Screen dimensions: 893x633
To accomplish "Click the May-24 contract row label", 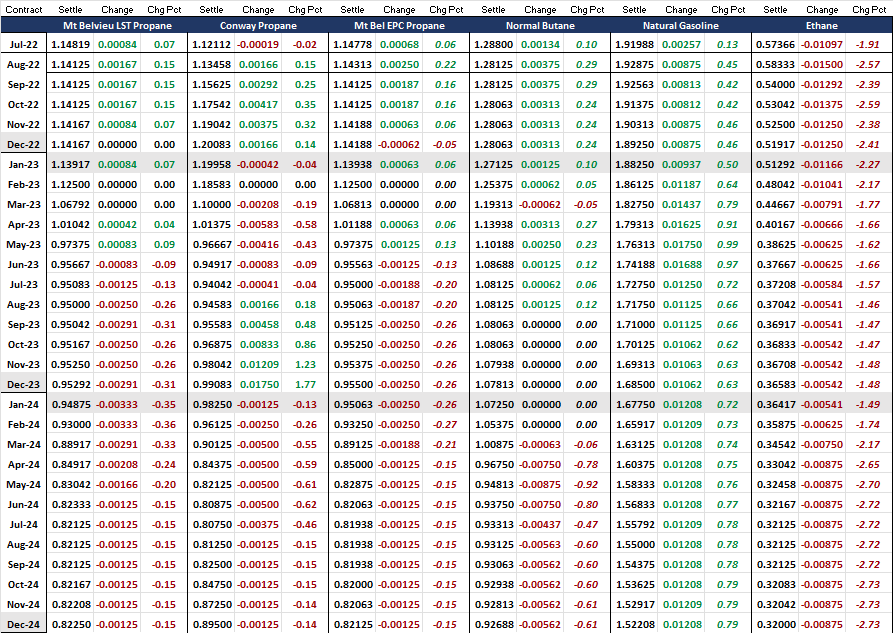I will tap(23, 485).
